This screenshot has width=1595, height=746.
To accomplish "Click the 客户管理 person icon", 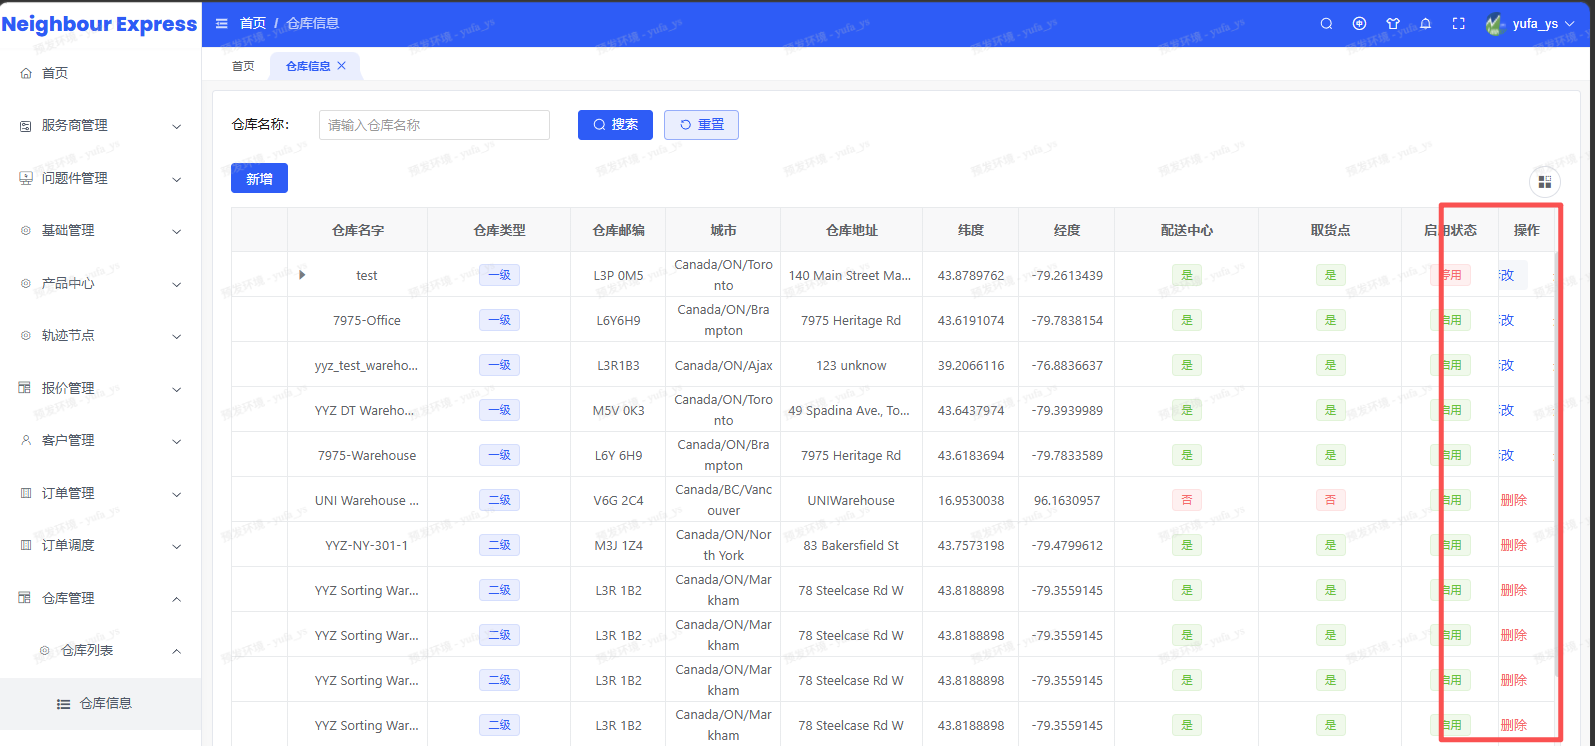I will [x=26, y=440].
